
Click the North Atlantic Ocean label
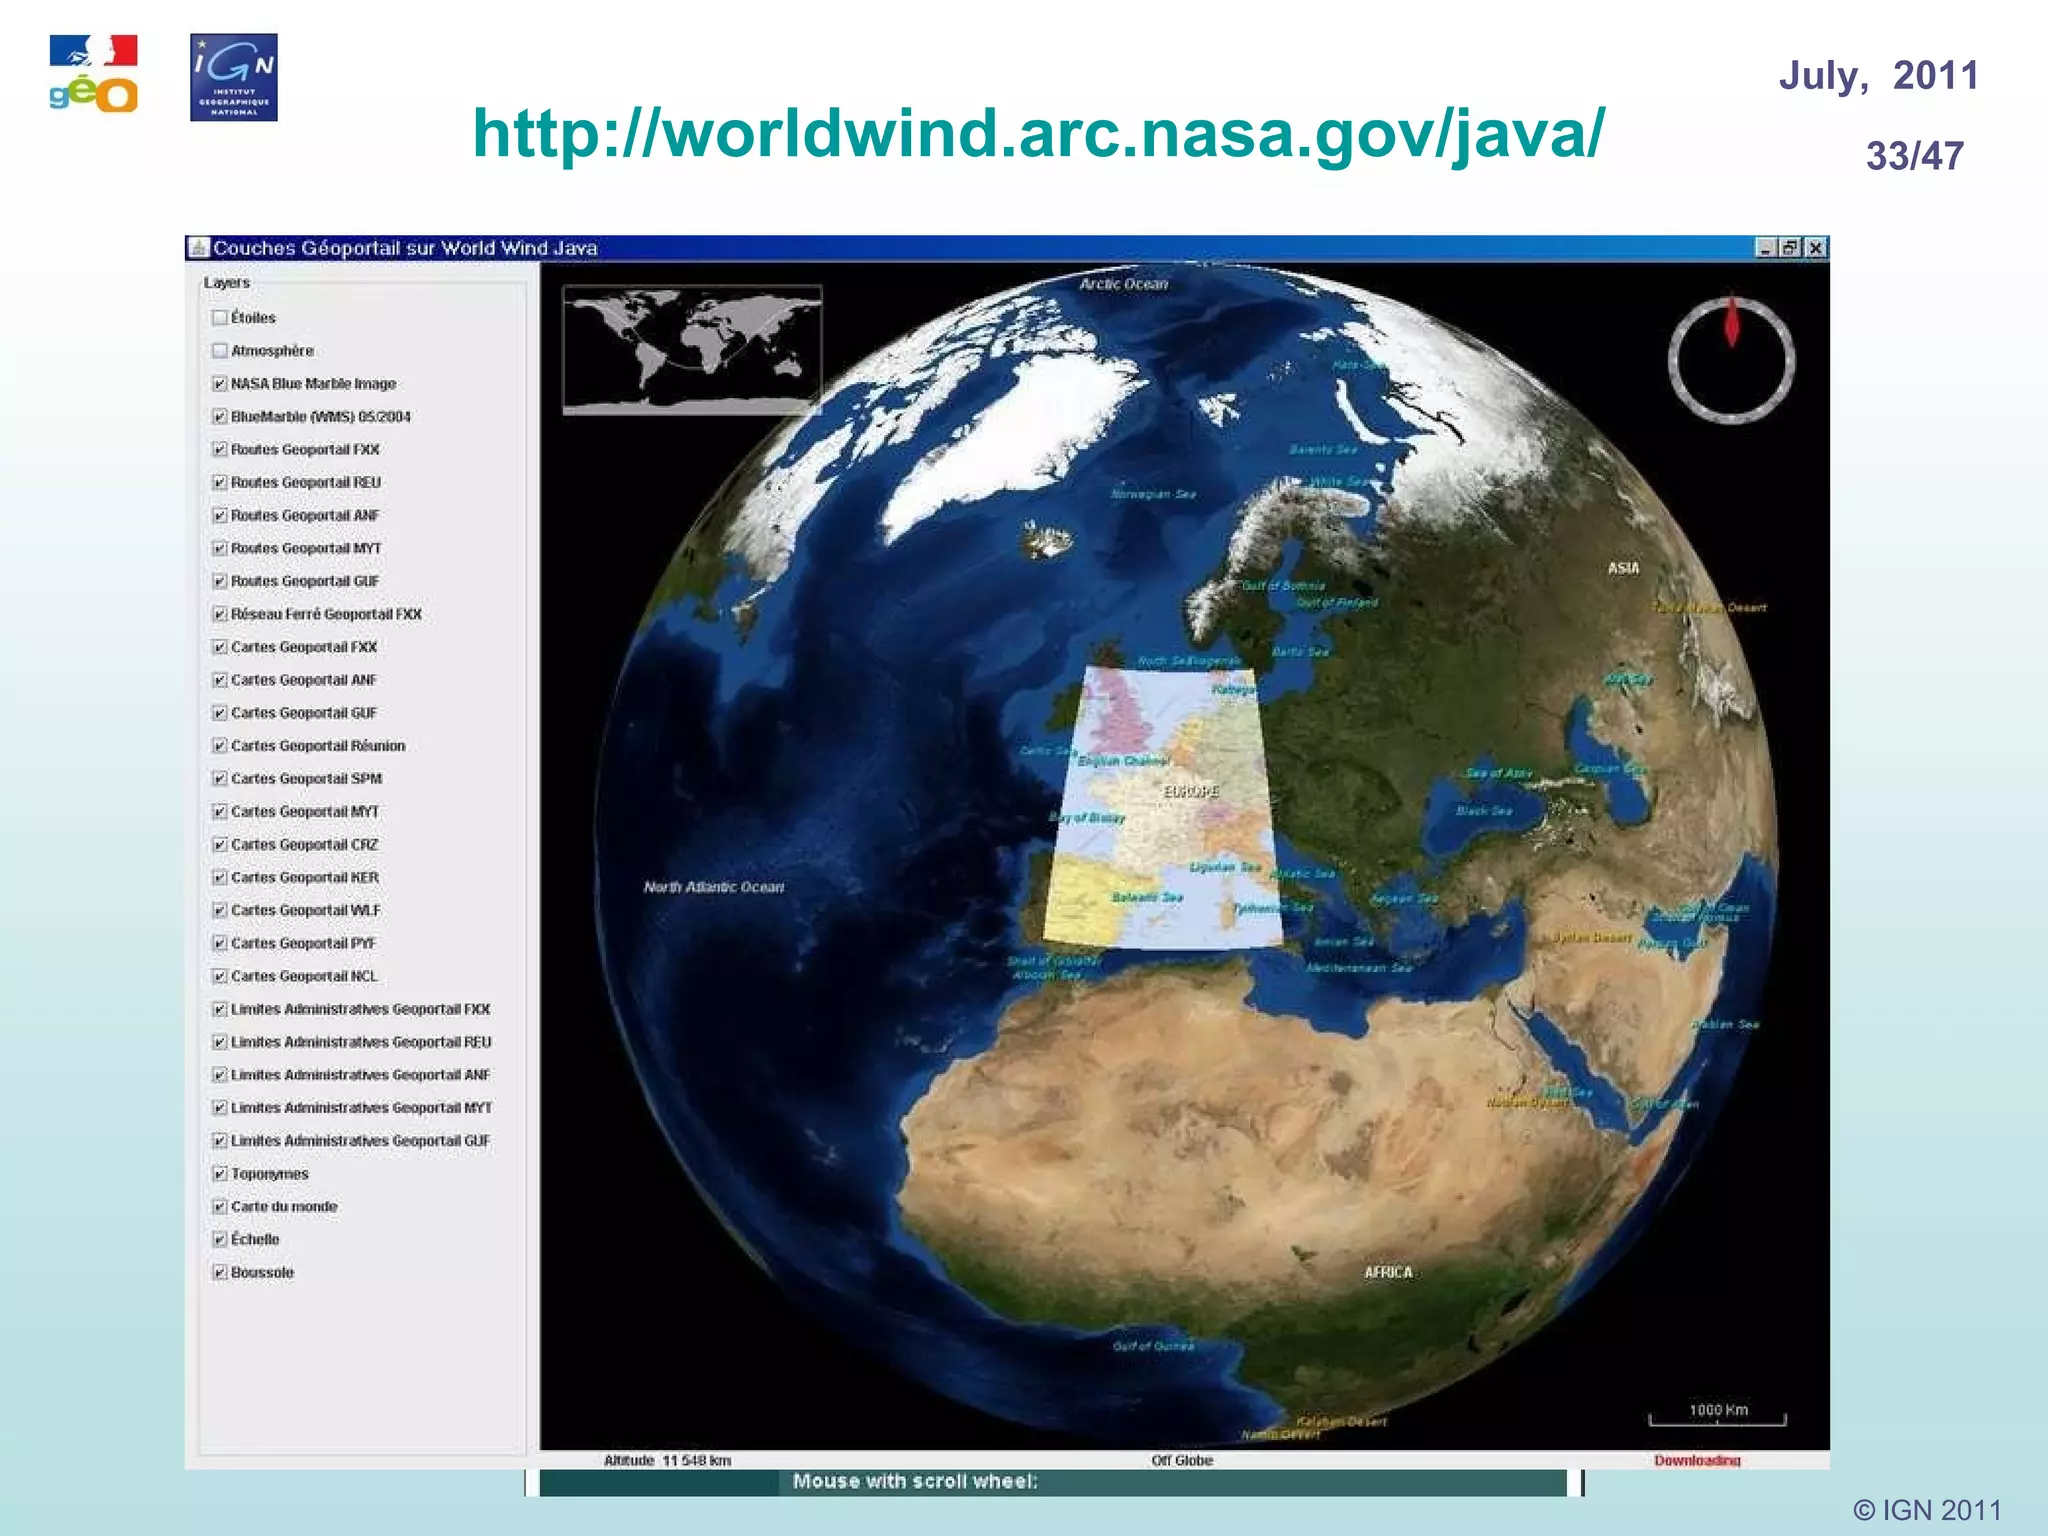pyautogui.click(x=714, y=887)
